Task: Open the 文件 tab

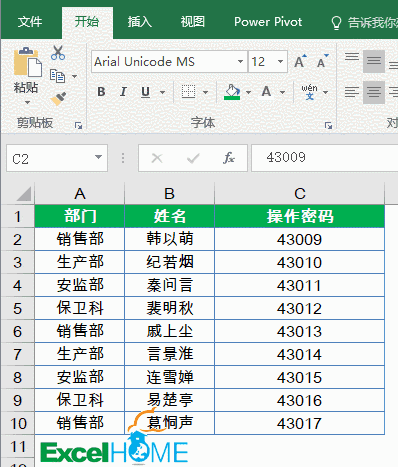Action: (x=30, y=22)
